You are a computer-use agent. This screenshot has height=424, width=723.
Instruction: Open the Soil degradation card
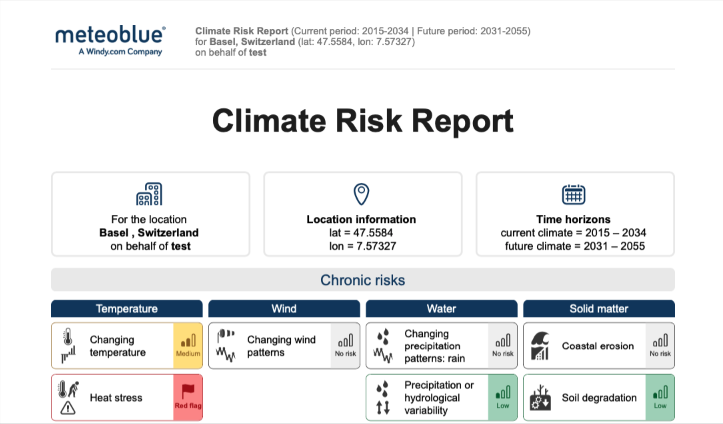(x=599, y=397)
